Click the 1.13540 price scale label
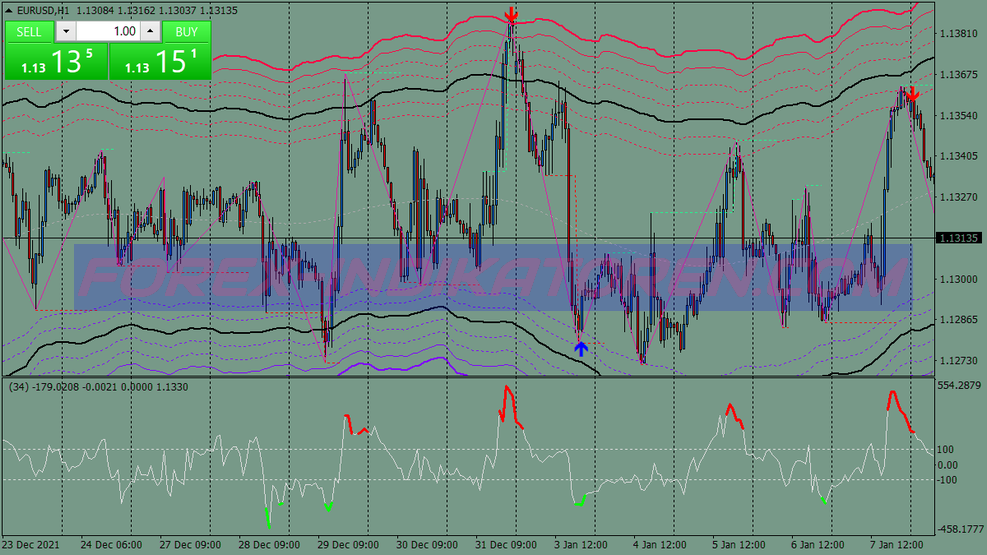The width and height of the screenshot is (987, 555). click(x=958, y=115)
